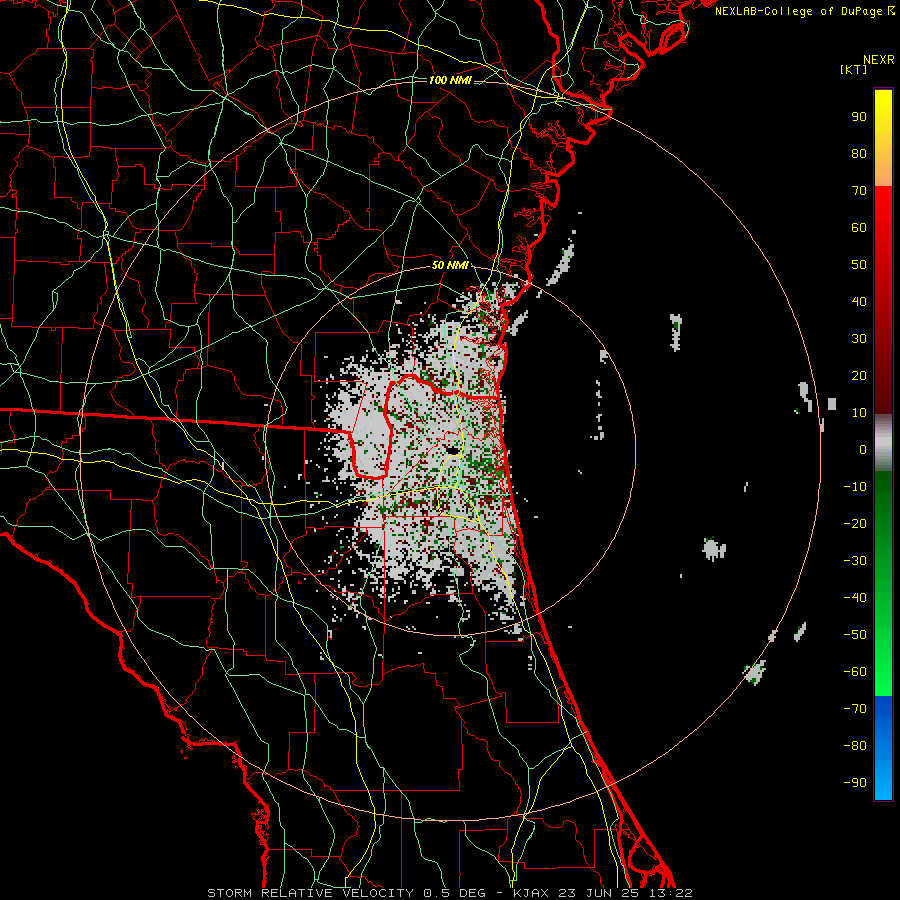
Task: Click the black radar site hole at map center
Action: pos(453,451)
